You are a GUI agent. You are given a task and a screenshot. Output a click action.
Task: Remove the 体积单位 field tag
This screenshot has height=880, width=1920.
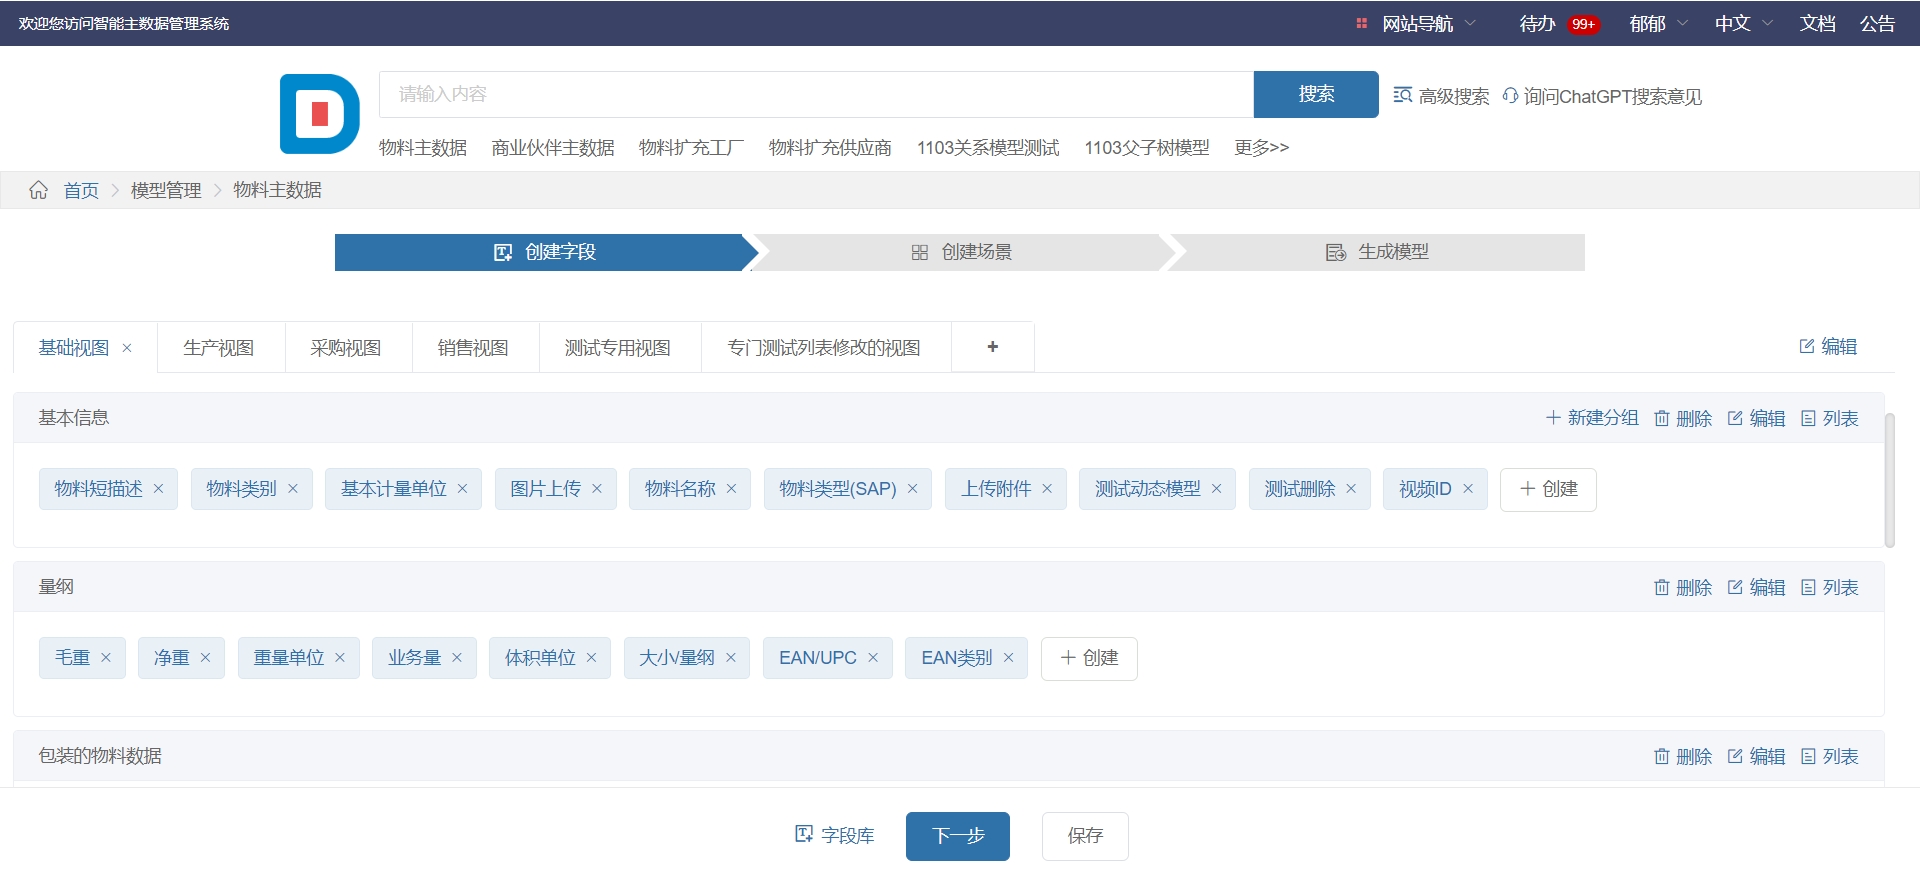pos(591,658)
